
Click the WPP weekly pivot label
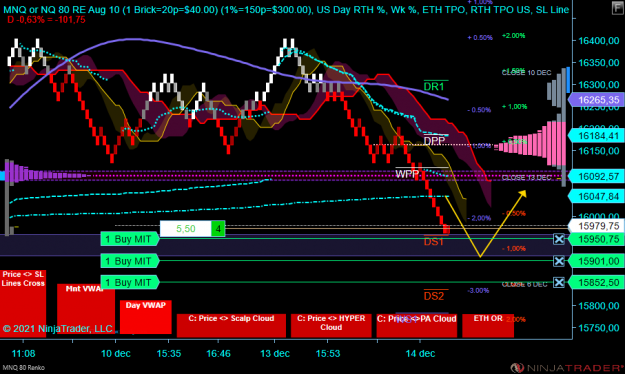tap(407, 174)
